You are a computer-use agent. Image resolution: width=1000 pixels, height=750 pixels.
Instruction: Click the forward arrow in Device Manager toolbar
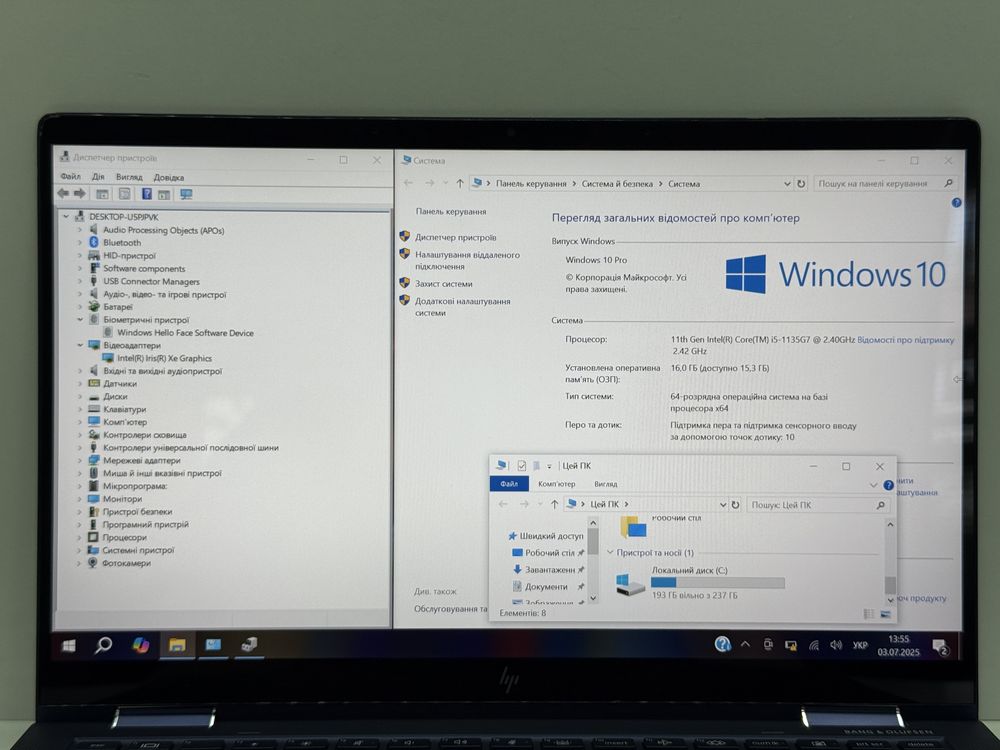coord(80,194)
